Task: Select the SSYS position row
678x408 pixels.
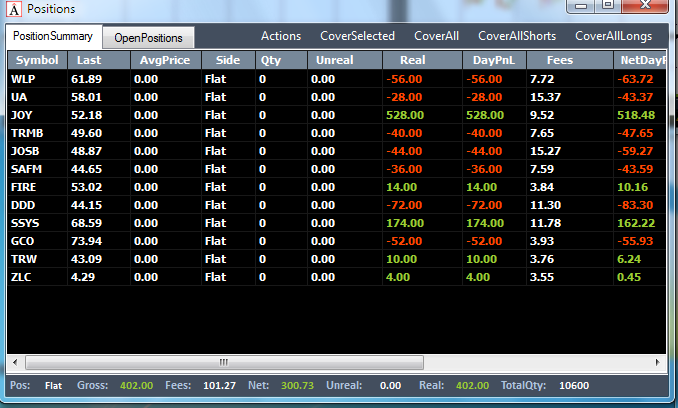Action: (336, 223)
